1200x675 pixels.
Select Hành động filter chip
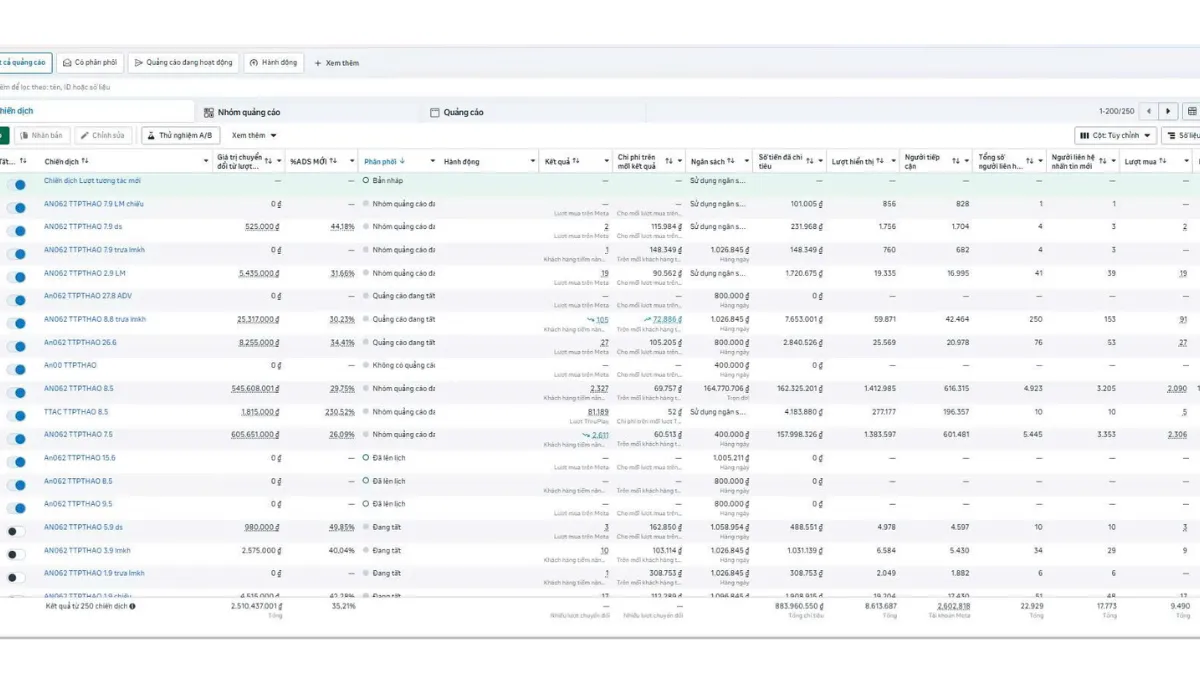click(272, 62)
